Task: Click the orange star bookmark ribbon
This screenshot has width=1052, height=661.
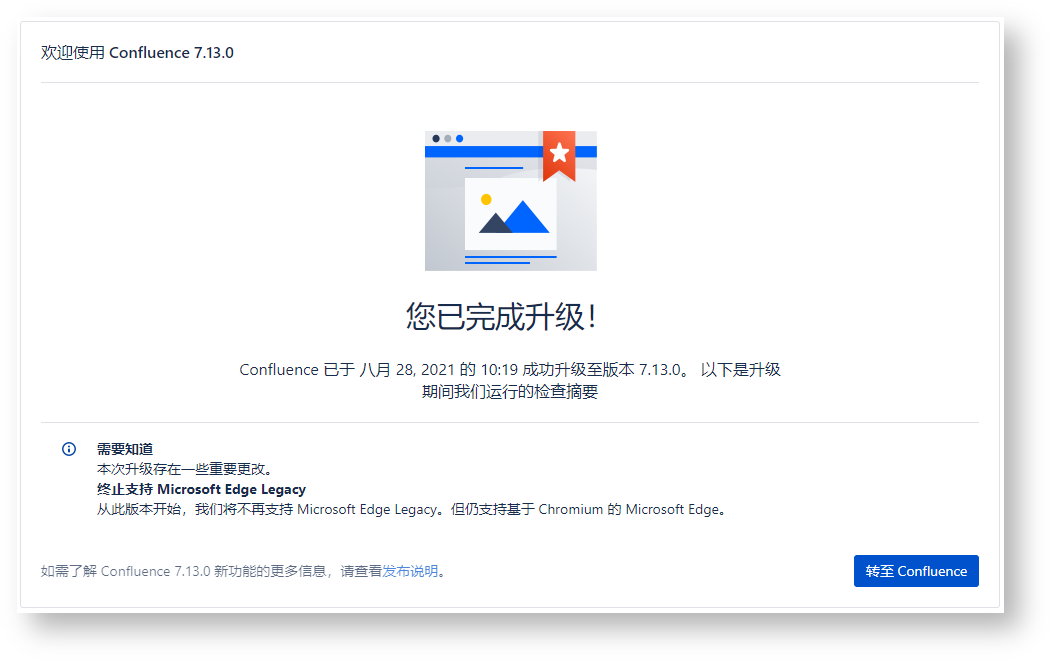Action: (559, 154)
